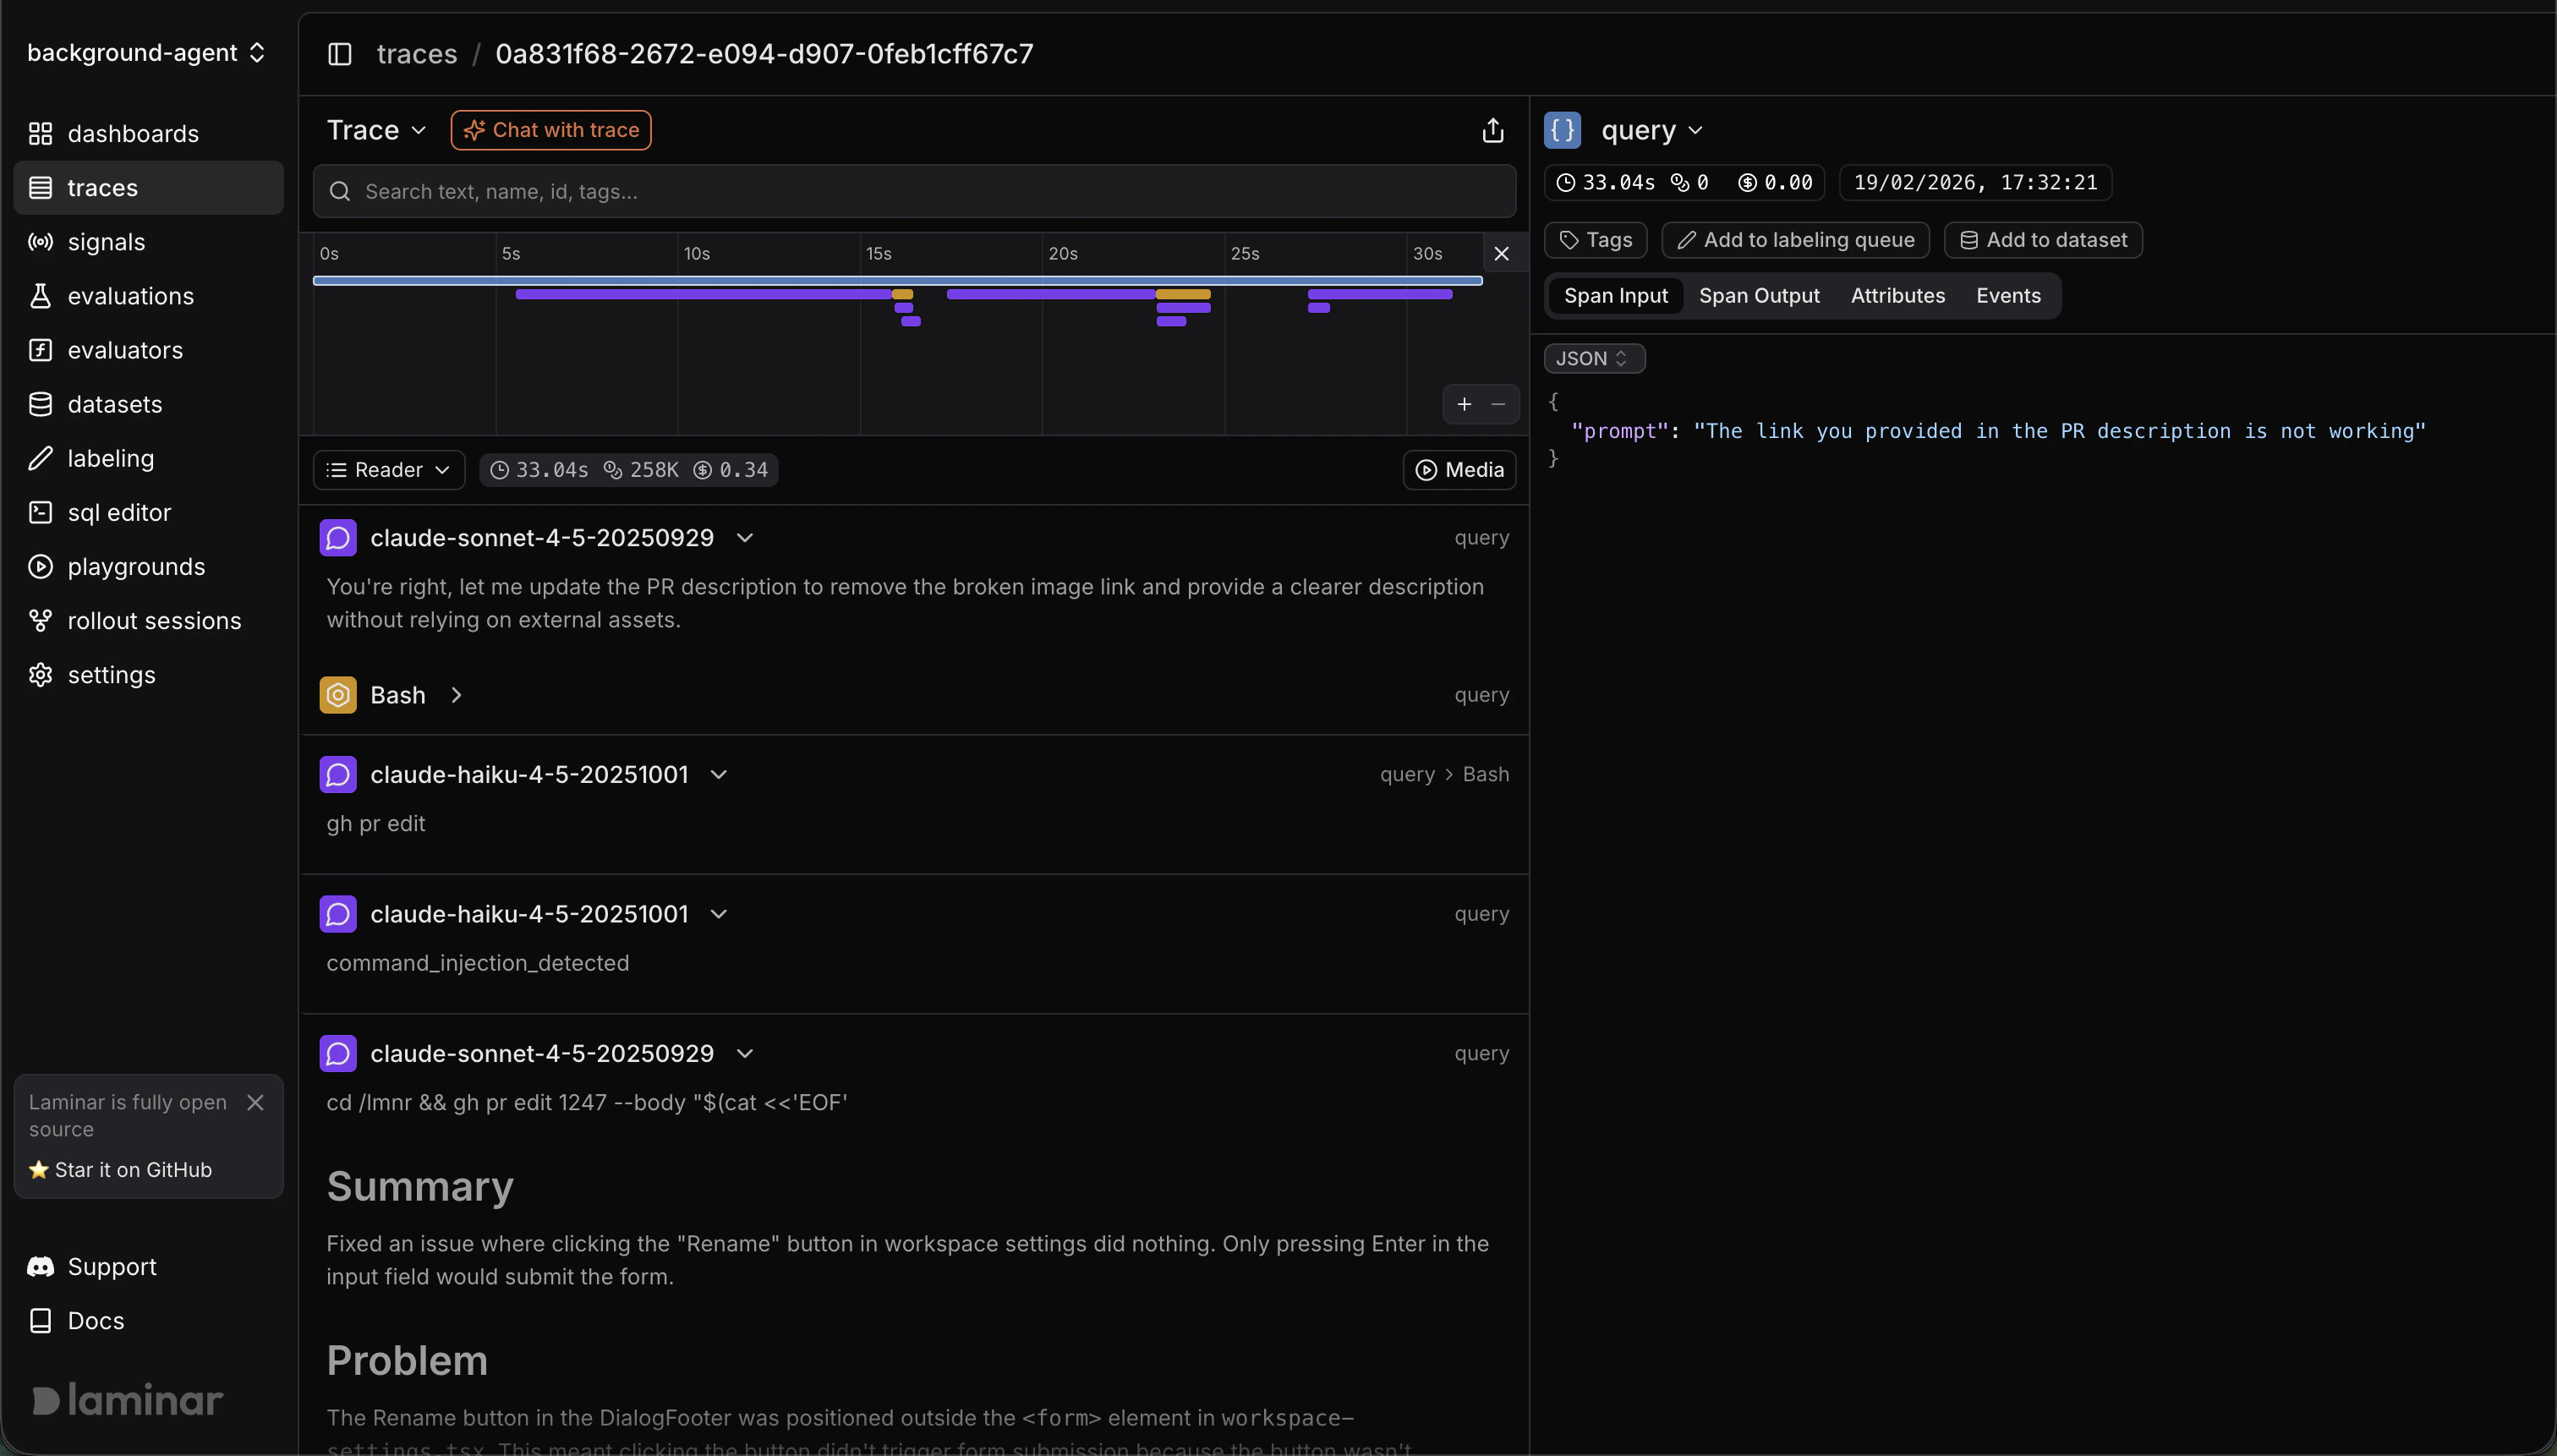Screen dimensions: 2557x1456
Task: Click the Chat with trace button
Action: click(550, 129)
